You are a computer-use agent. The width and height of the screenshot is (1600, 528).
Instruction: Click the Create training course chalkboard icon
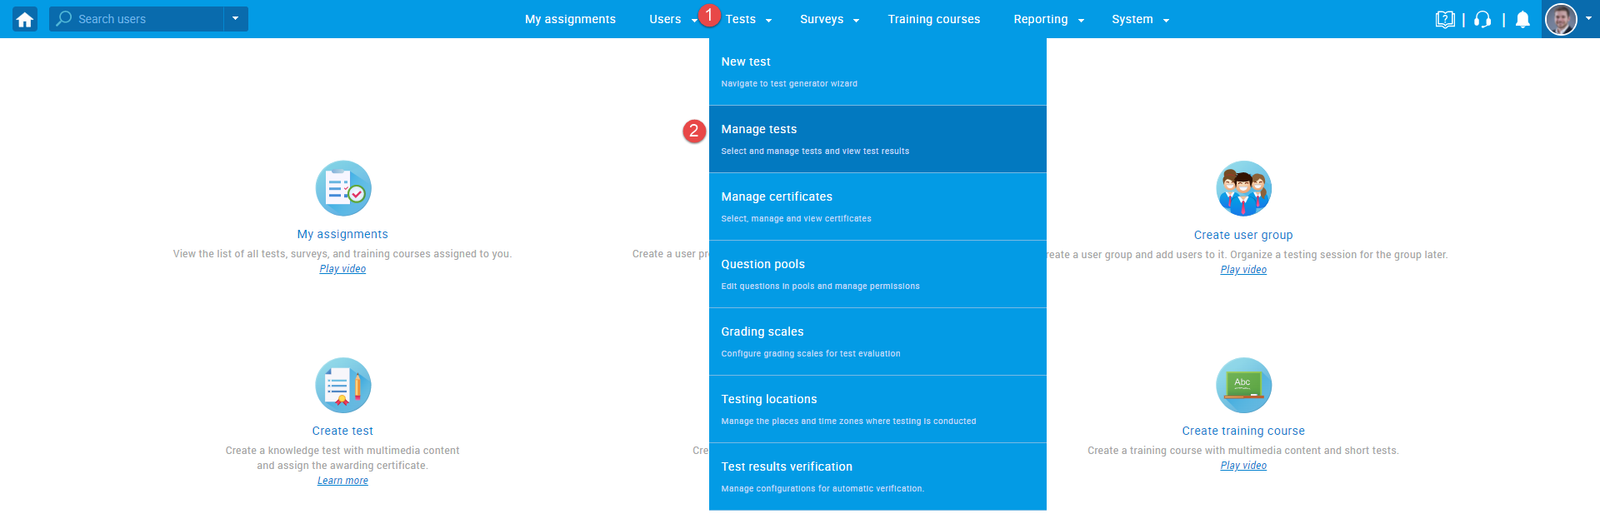point(1243,385)
